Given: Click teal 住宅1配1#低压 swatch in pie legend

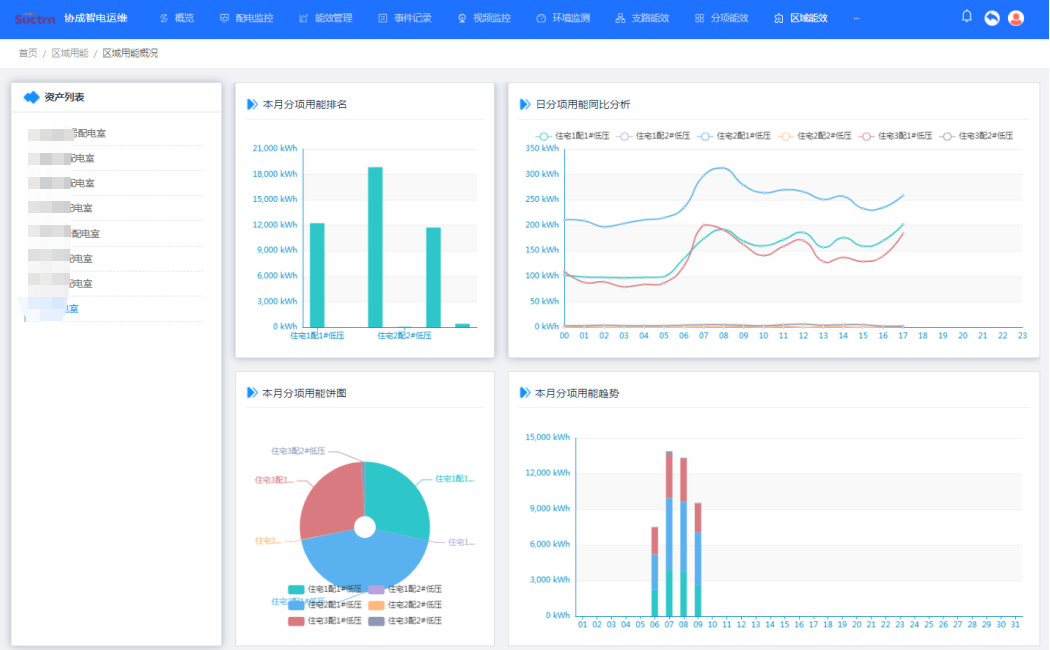Looking at the screenshot, I should pyautogui.click(x=296, y=589).
